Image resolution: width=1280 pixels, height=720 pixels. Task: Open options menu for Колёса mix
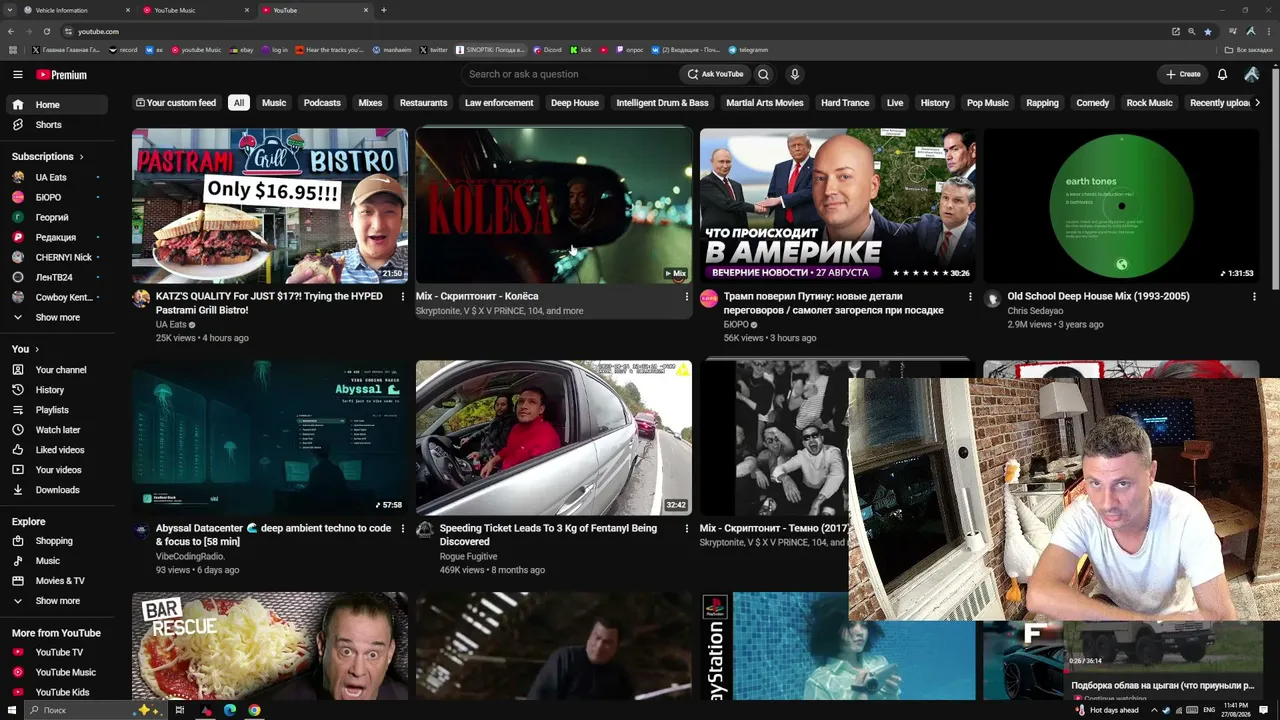(687, 297)
